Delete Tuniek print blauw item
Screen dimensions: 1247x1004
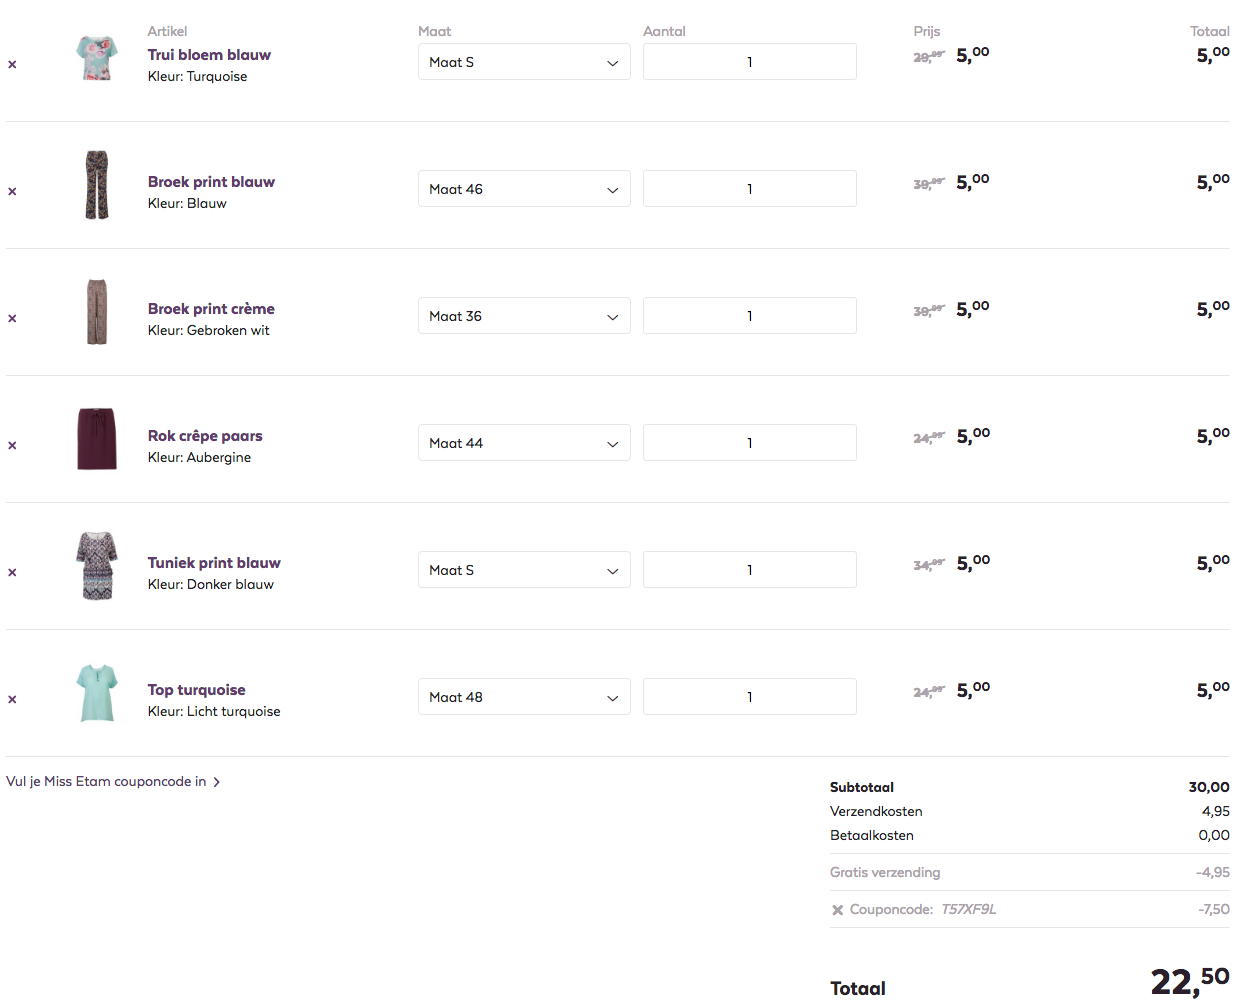12,572
